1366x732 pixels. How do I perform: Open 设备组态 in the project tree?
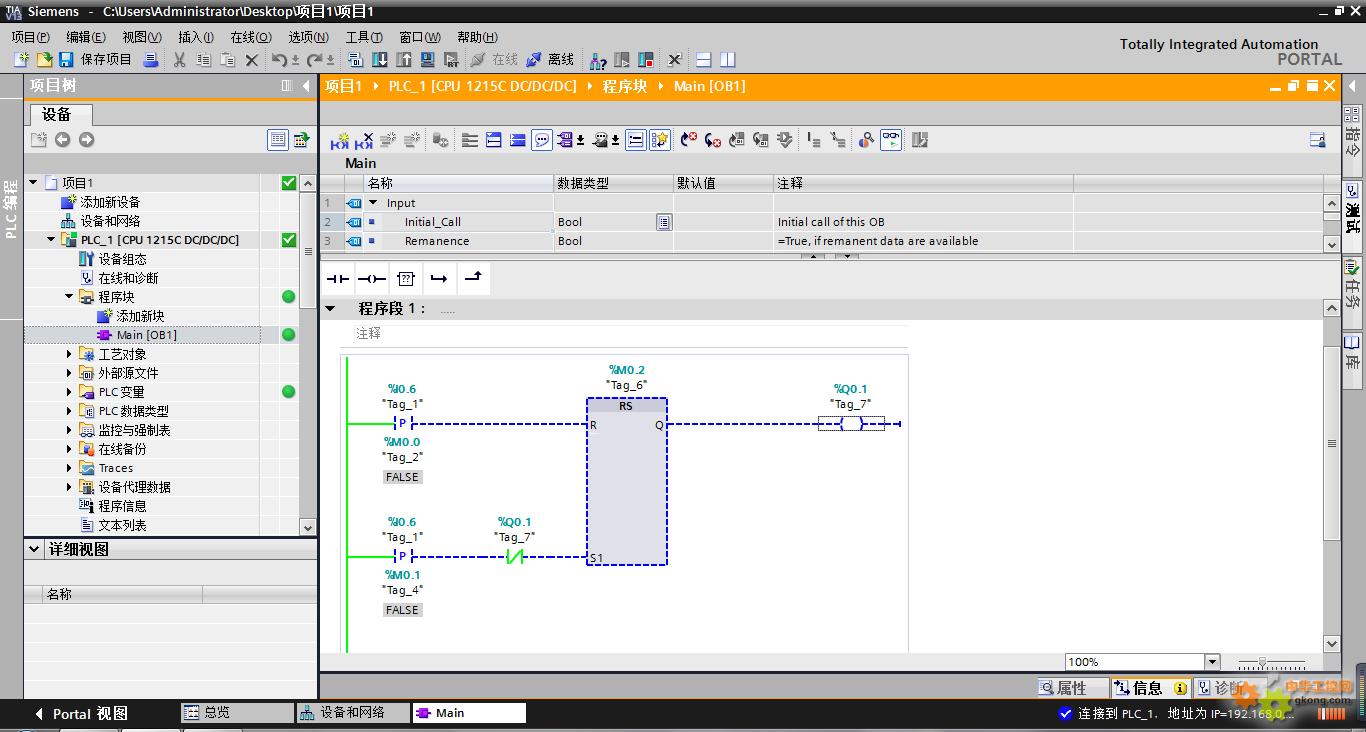point(122,259)
